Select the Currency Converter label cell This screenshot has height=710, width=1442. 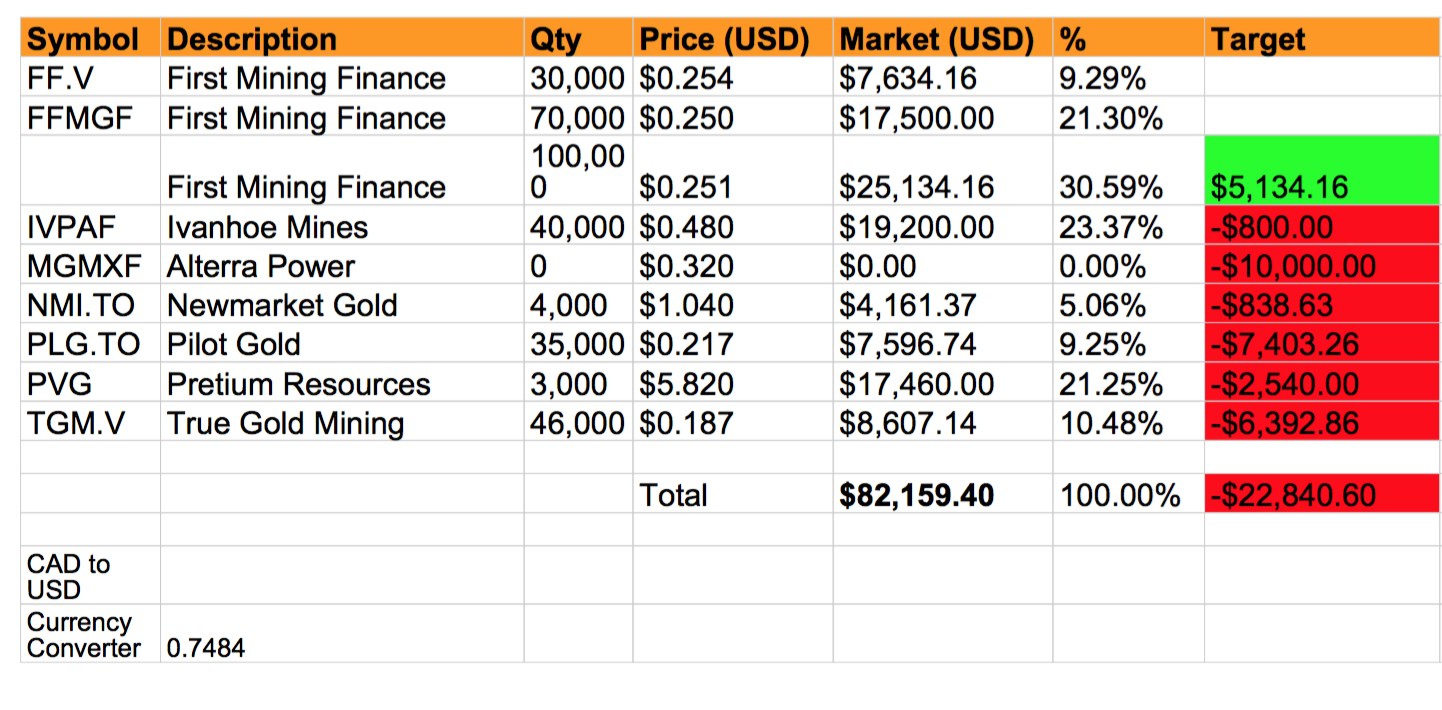[84, 635]
